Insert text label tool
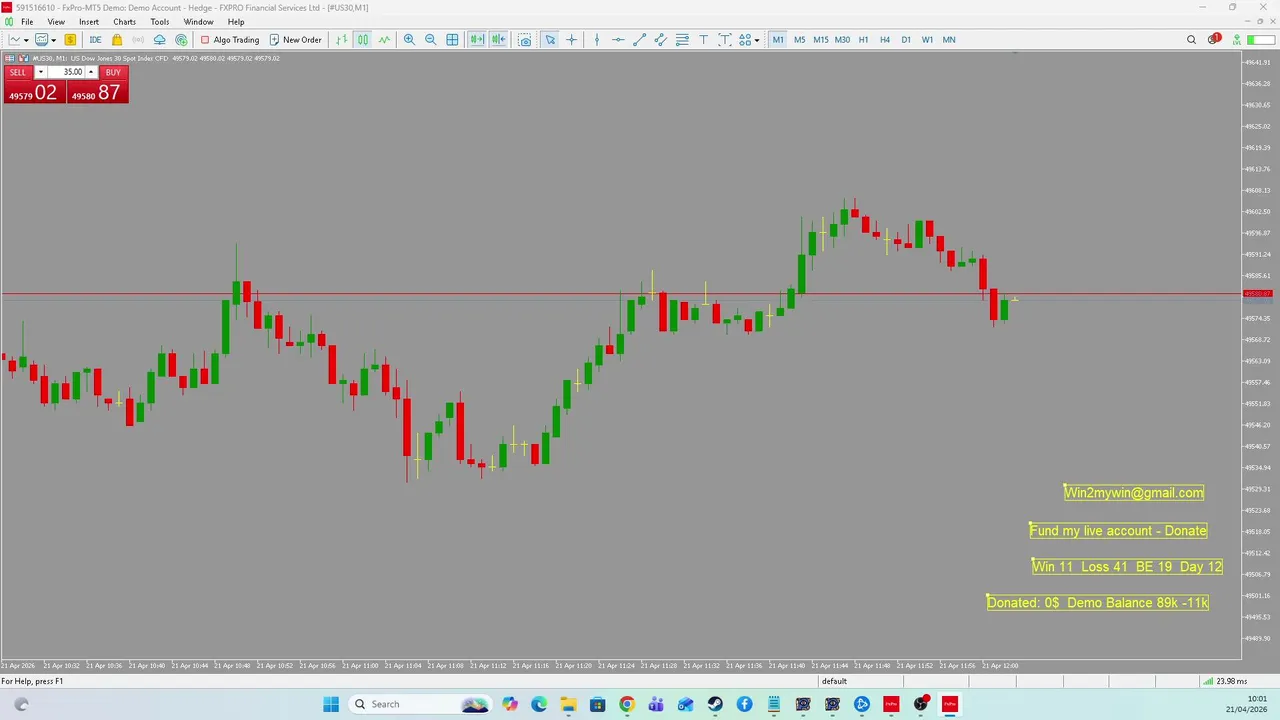Viewport: 1280px width, 720px height. point(725,40)
